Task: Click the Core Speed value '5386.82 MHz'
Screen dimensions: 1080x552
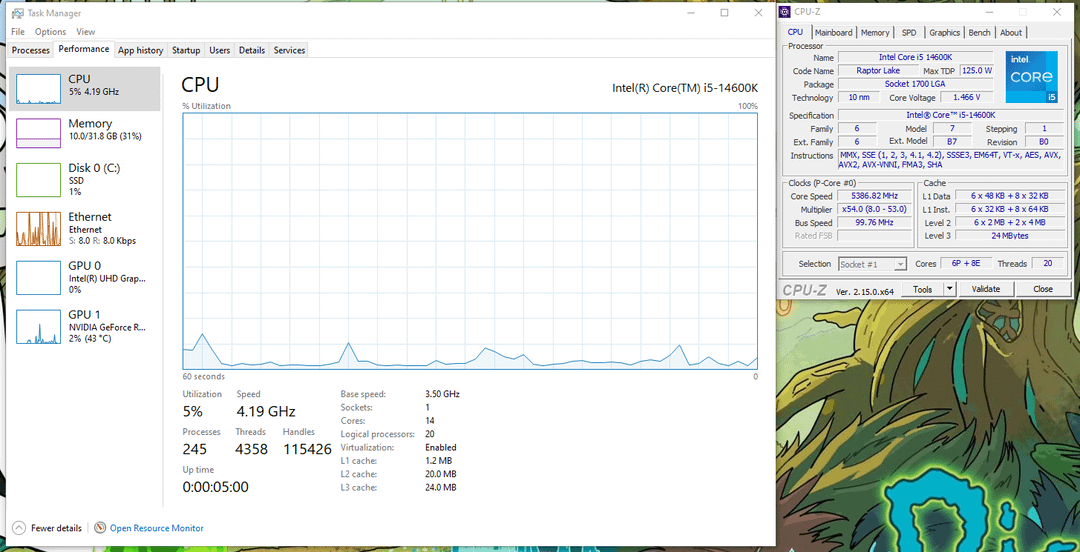Action: tap(875, 196)
